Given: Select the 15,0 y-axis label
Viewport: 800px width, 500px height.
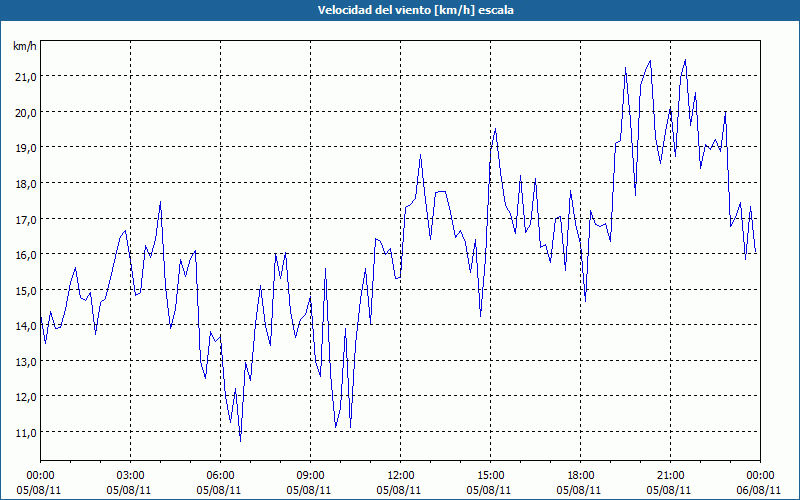Looking at the screenshot, I should 26,290.
